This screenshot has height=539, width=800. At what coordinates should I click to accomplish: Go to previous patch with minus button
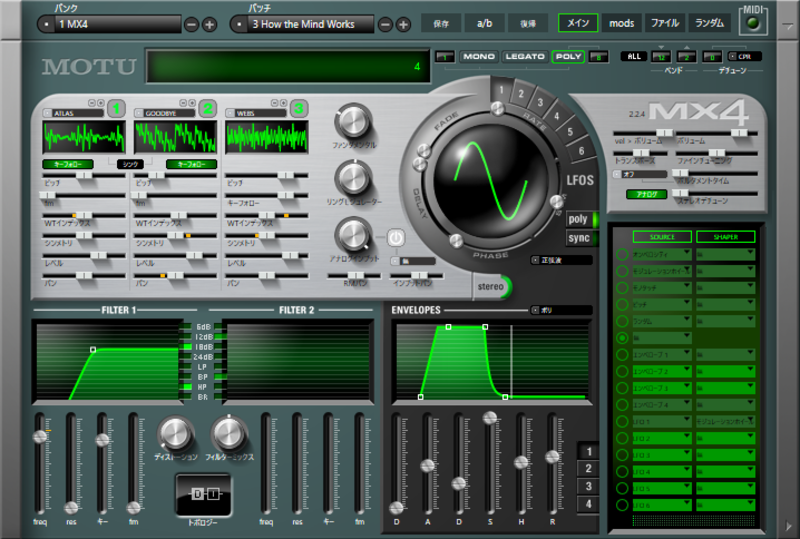386,24
